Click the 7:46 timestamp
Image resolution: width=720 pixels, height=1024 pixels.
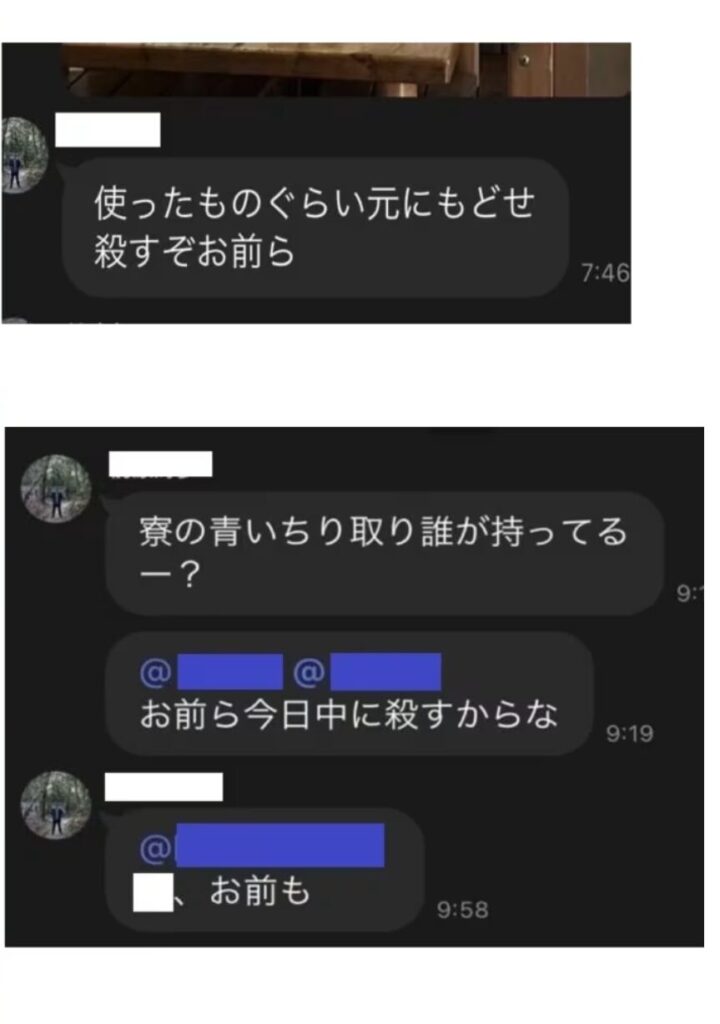pyautogui.click(x=605, y=273)
